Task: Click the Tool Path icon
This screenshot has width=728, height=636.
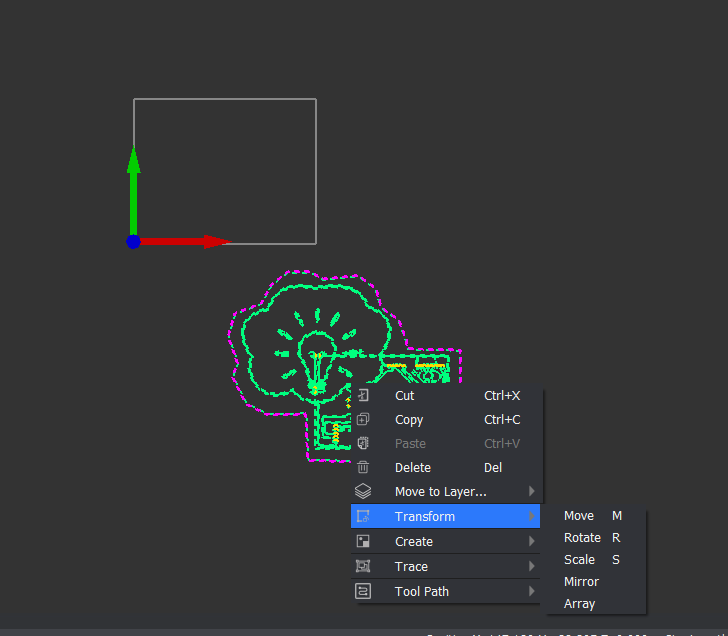Action: 363,591
